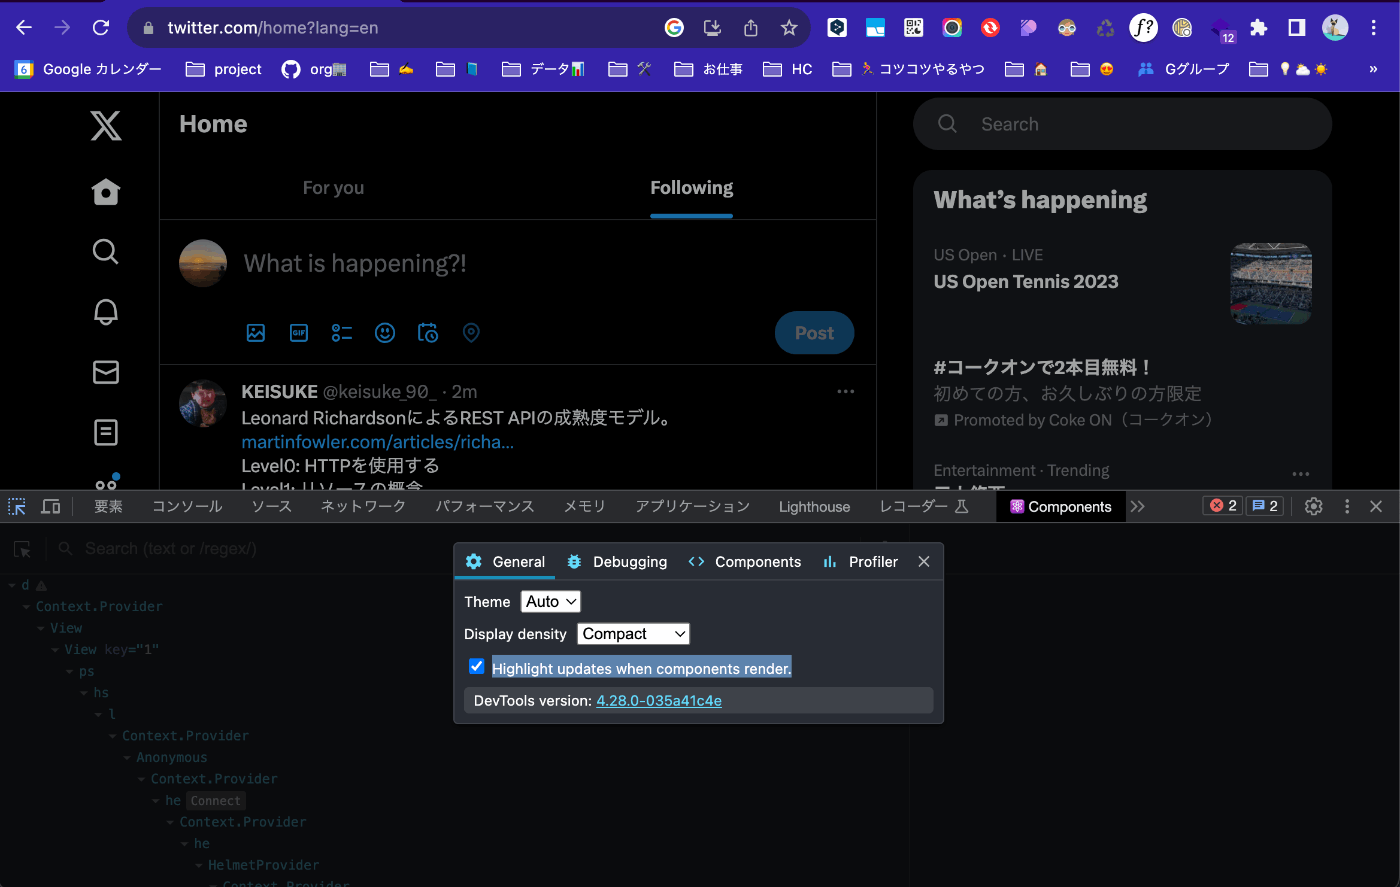Open Profiler settings tab
Viewport: 1400px width, 887px height.
(x=861, y=562)
